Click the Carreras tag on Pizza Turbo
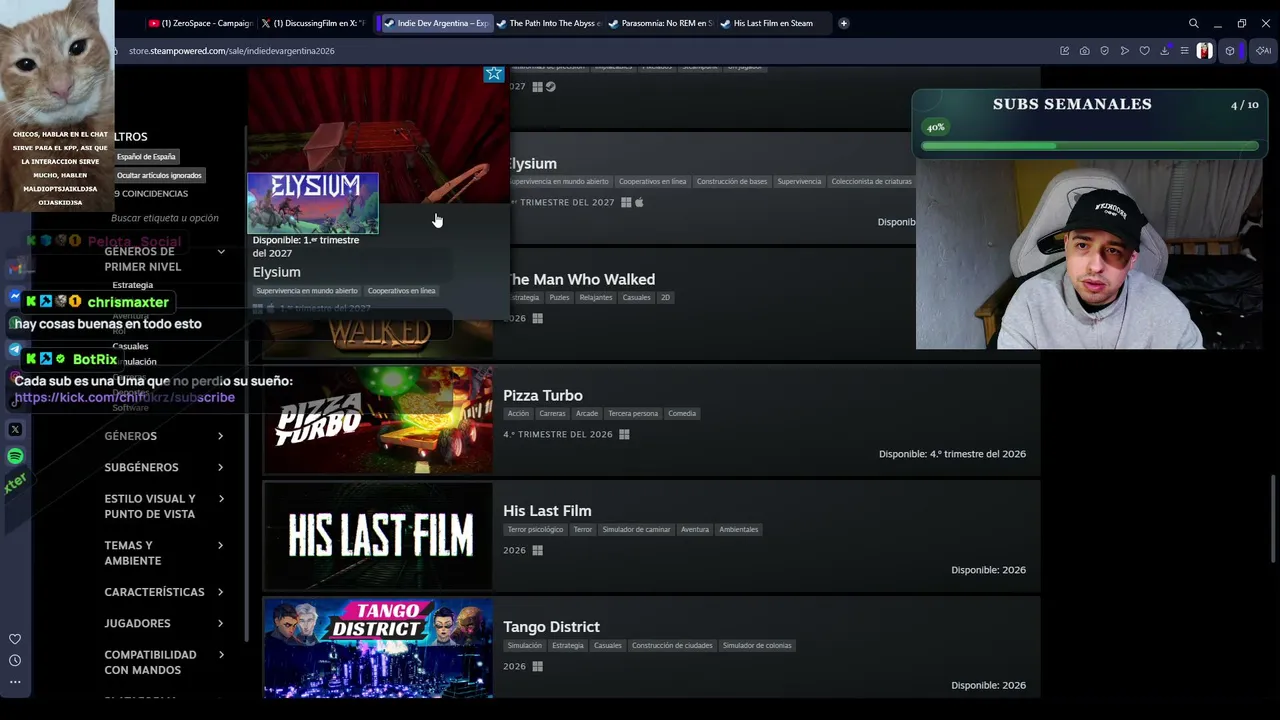This screenshot has width=1280, height=720. (x=552, y=413)
